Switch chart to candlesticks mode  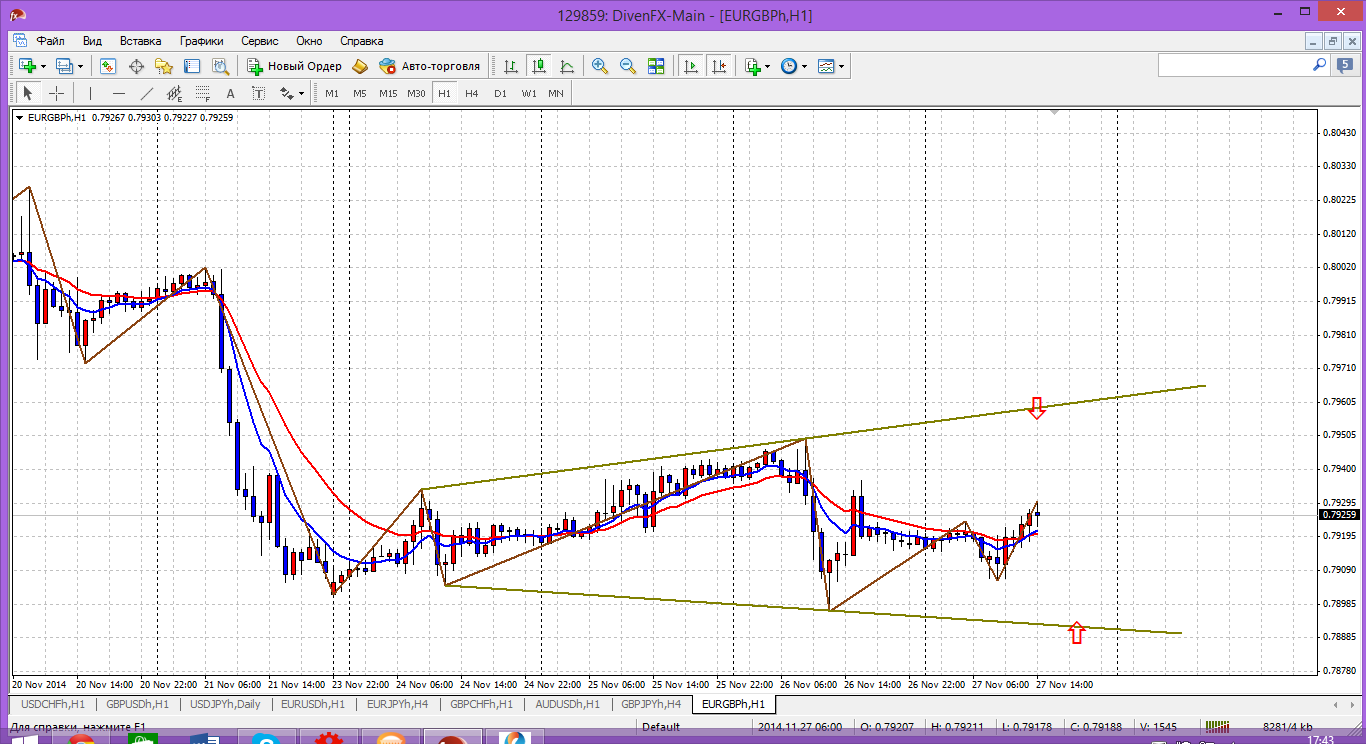[539, 66]
